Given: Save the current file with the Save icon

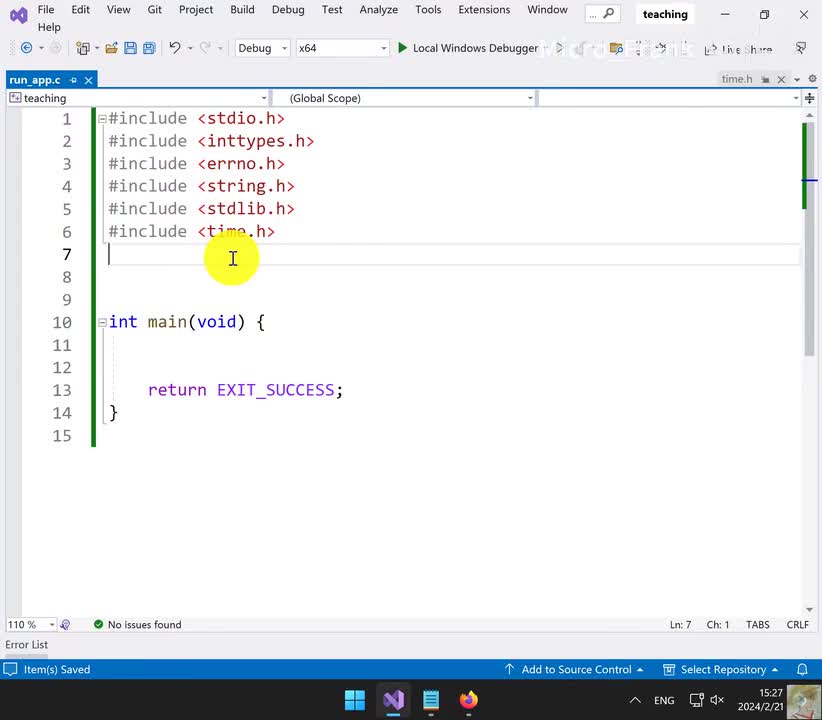Looking at the screenshot, I should click(130, 48).
